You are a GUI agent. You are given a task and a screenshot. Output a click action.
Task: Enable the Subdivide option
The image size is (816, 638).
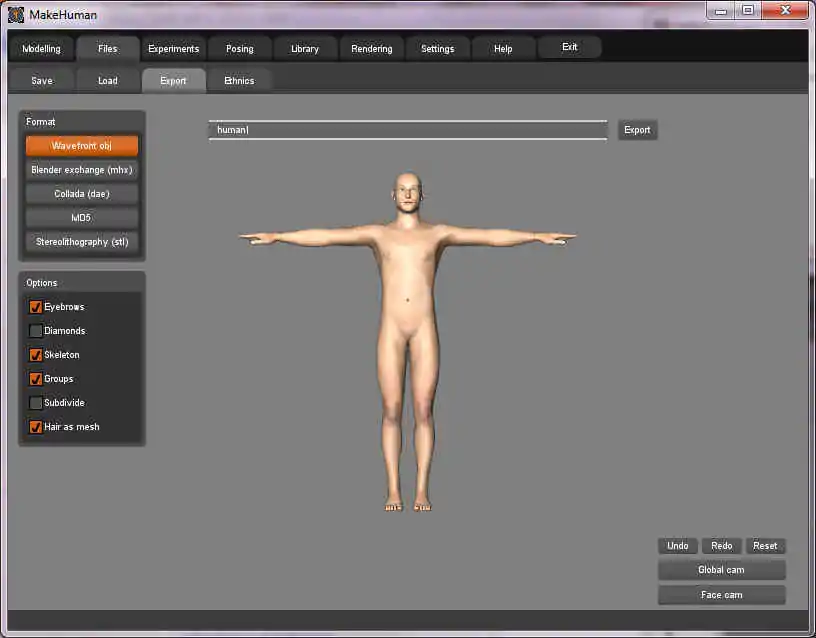pyautogui.click(x=36, y=403)
